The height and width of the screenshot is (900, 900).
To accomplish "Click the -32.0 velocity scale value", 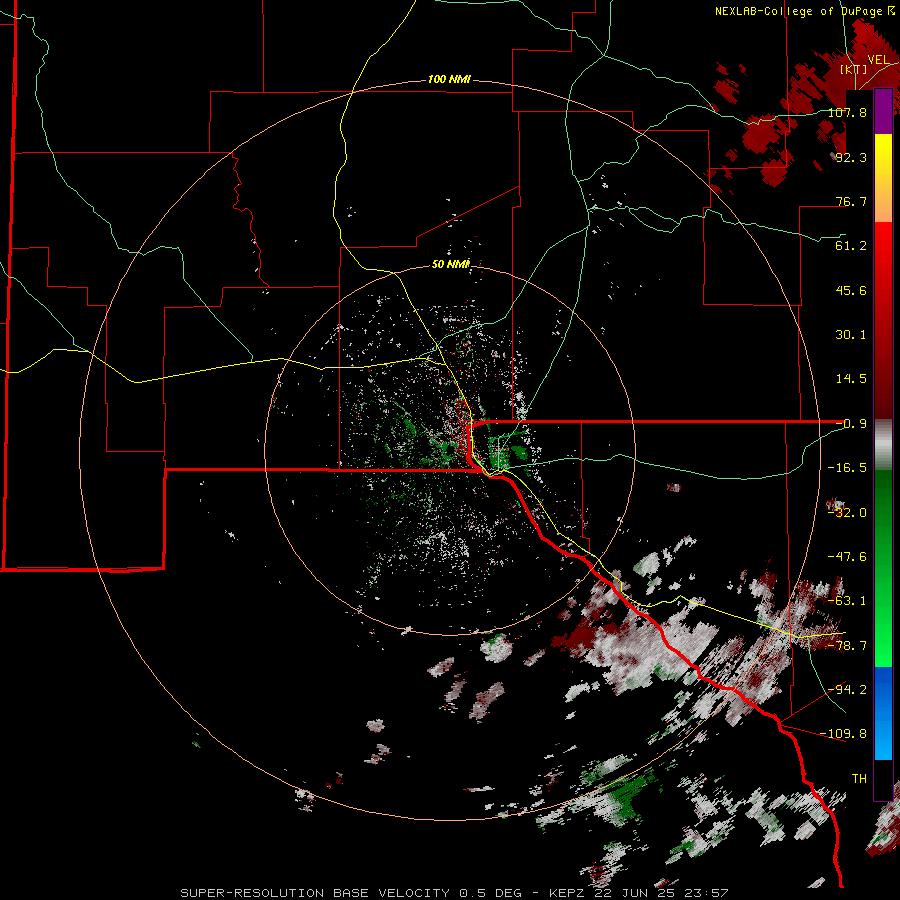I will click(x=848, y=513).
